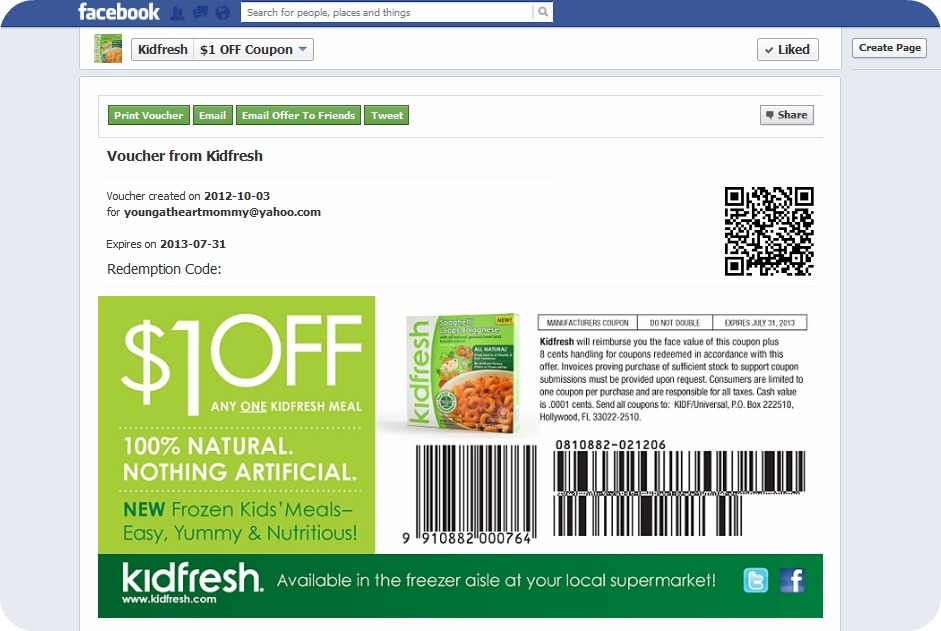Click the Kidfresh page profile thumbnail
Screen dimensions: 941x631
(x=108, y=49)
